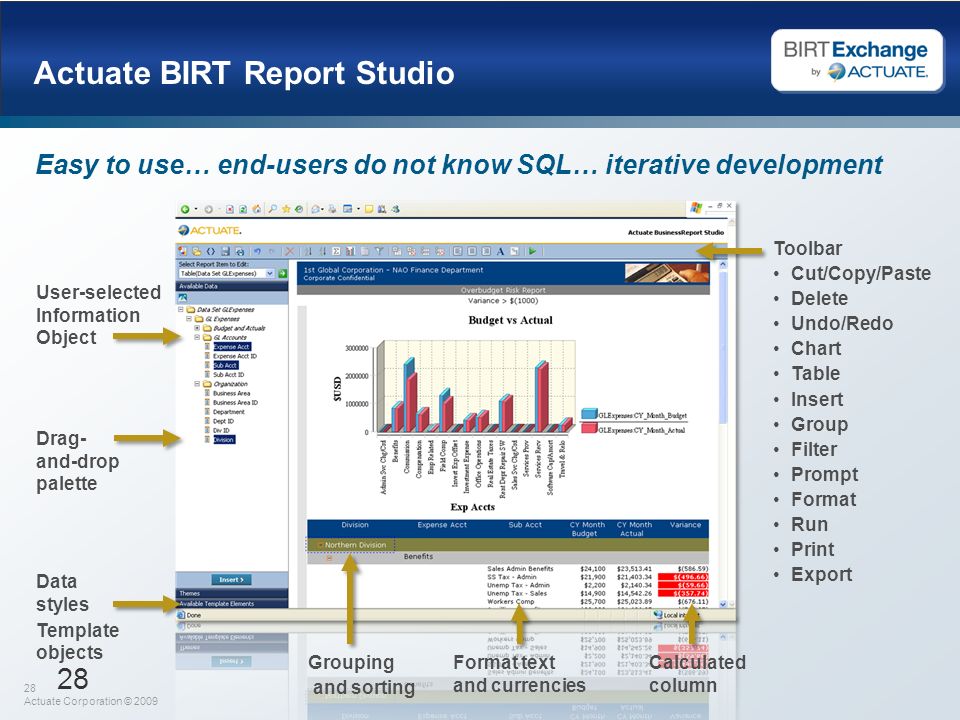
Task: Click the red $(496.66) variance cell
Action: (x=683, y=577)
